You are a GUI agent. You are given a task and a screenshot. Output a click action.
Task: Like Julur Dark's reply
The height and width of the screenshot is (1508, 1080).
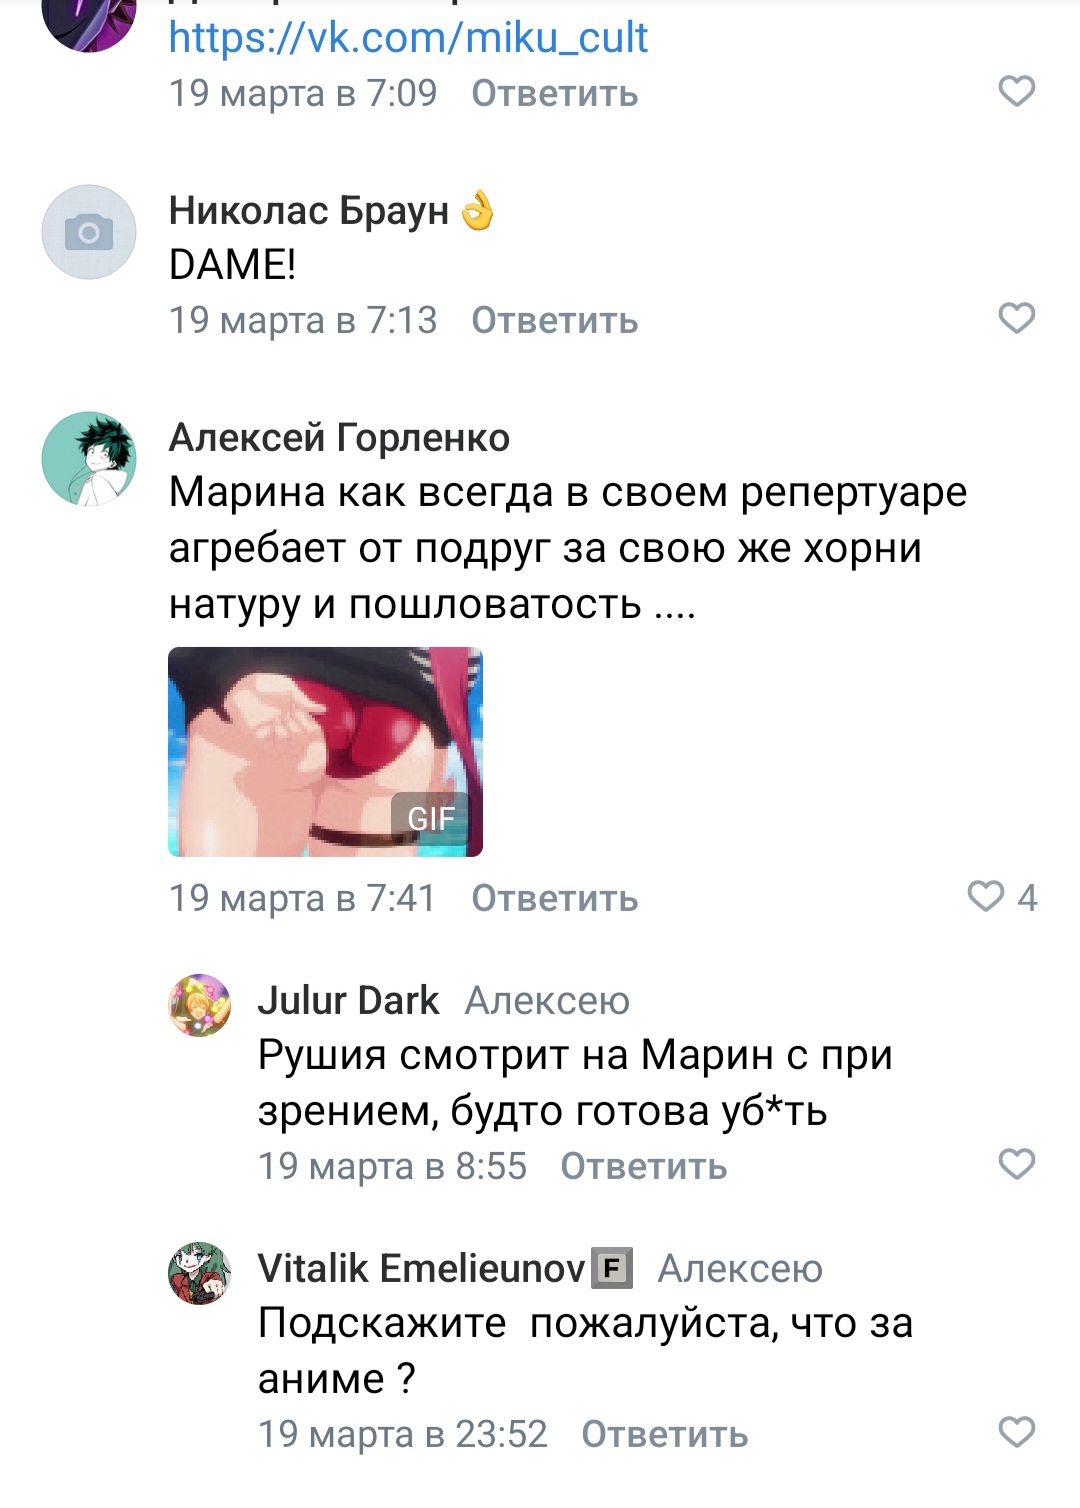click(x=1016, y=1164)
